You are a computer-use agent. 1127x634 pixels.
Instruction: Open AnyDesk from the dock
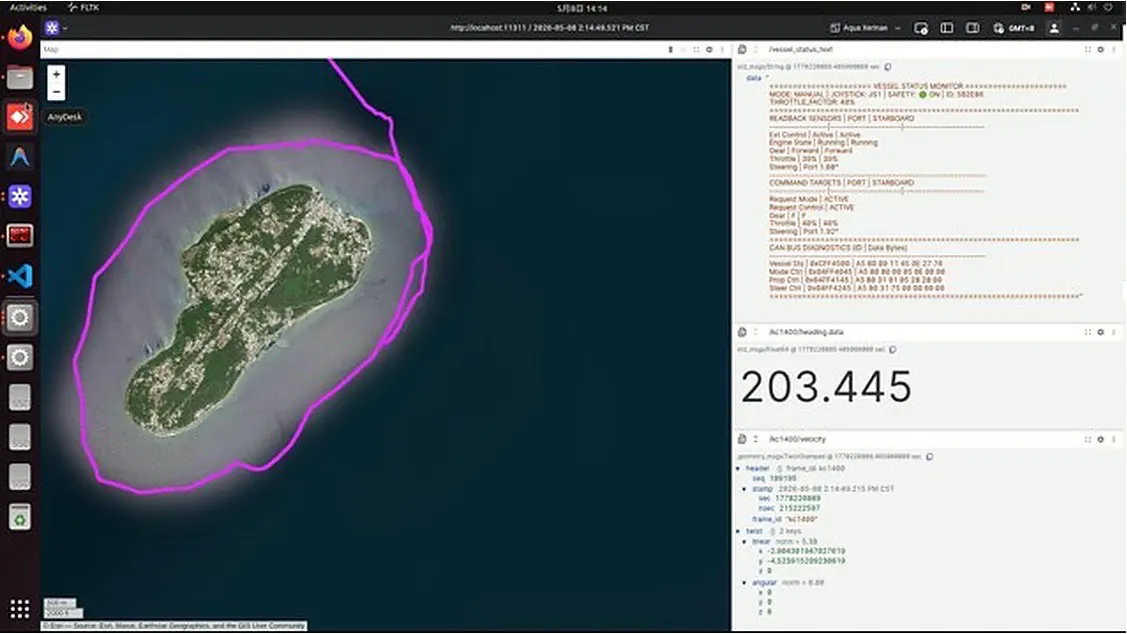click(19, 116)
